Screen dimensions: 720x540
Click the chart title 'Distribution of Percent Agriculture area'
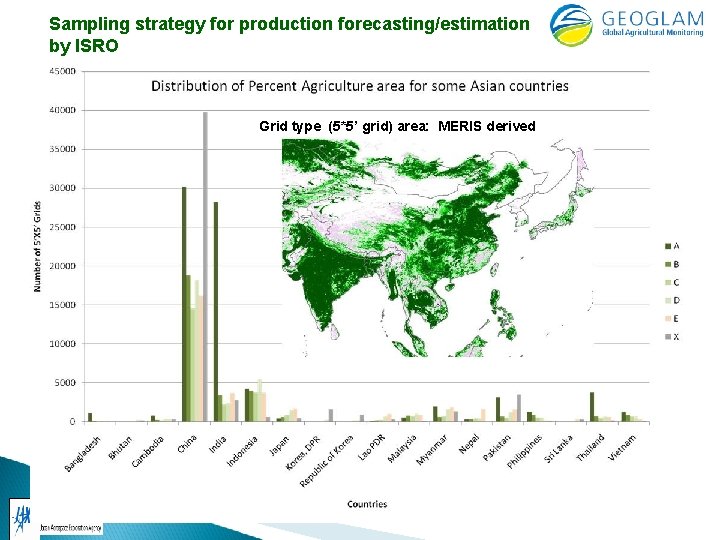click(x=360, y=86)
